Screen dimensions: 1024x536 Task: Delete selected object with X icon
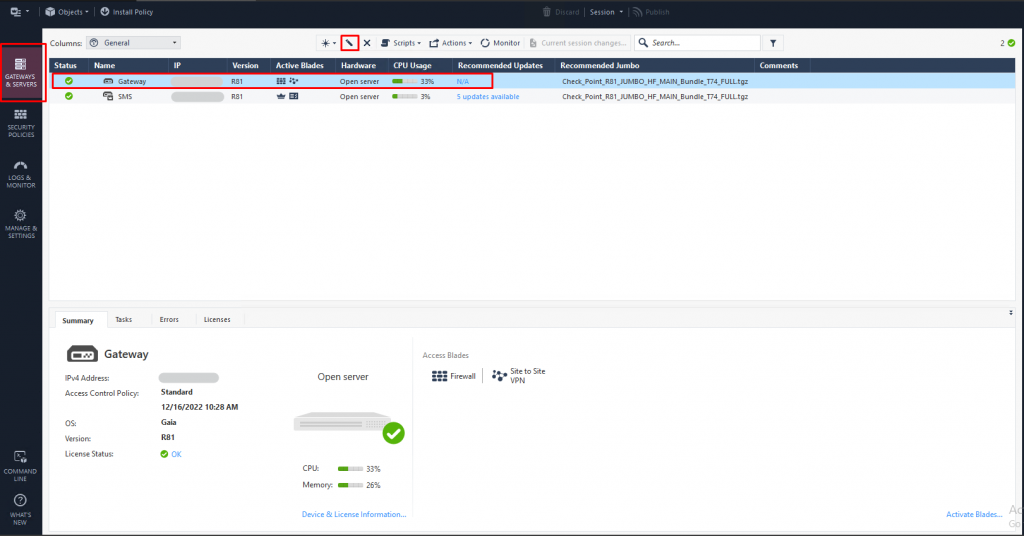click(367, 43)
